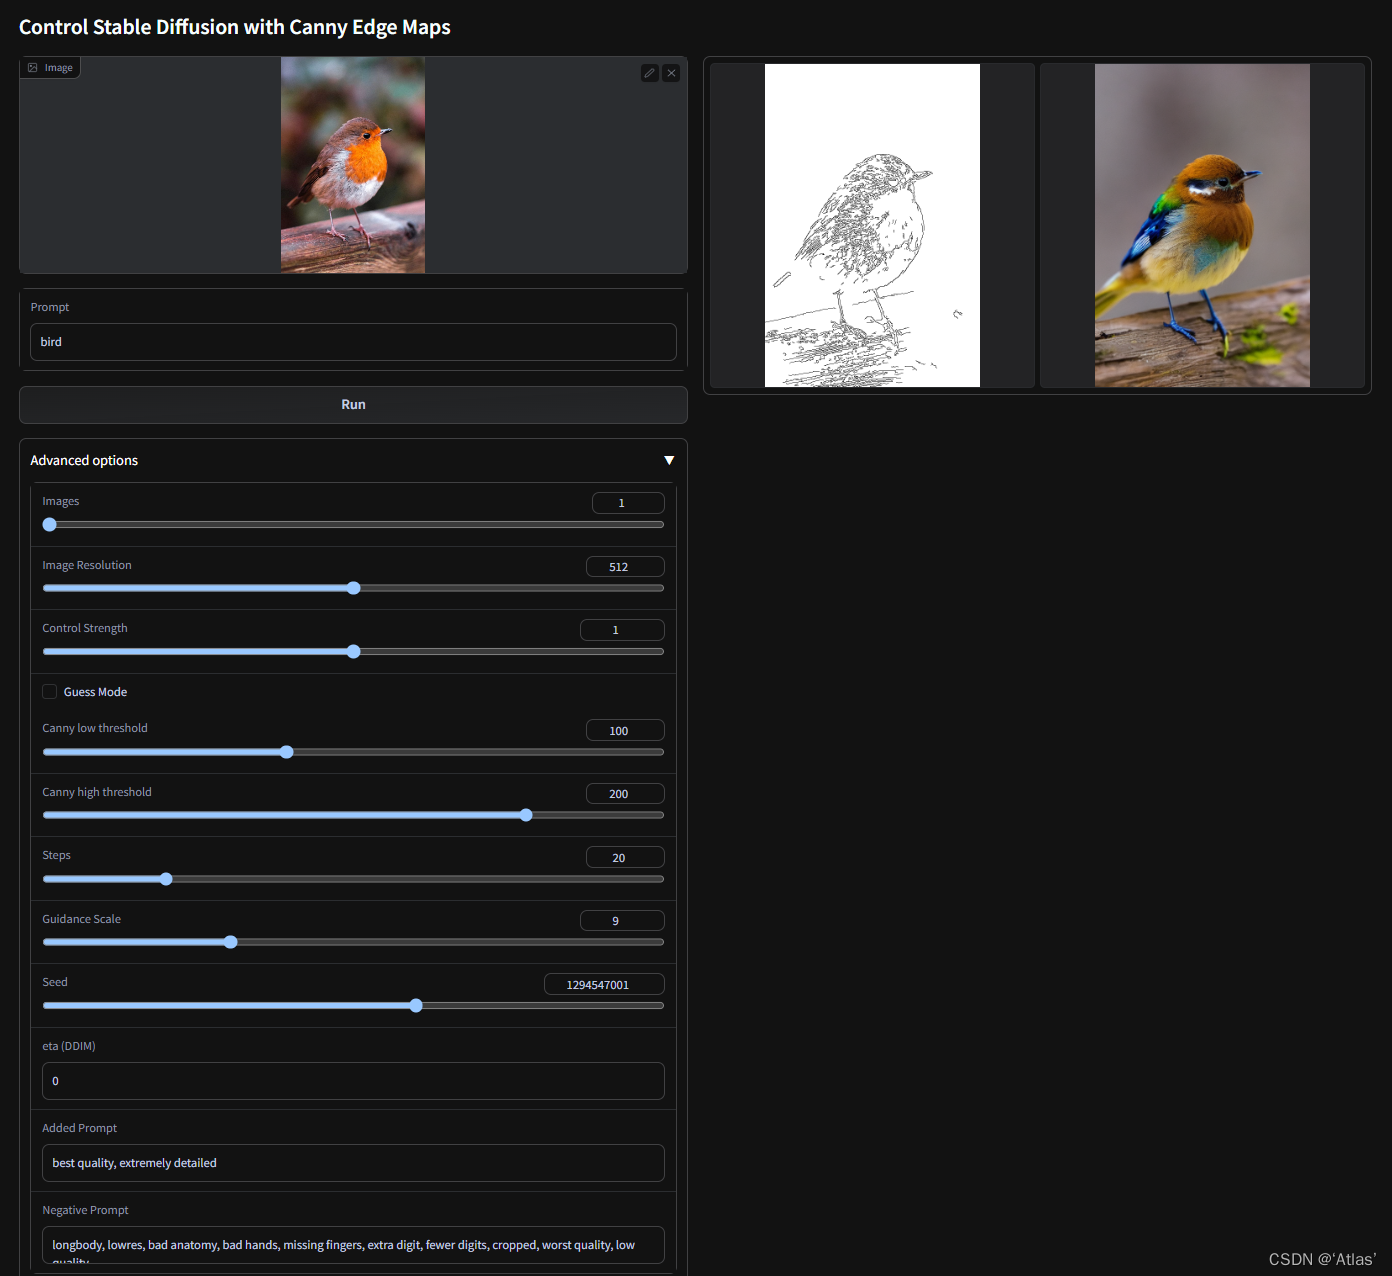Click the Steps slider handle
1392x1276 pixels.
click(166, 879)
